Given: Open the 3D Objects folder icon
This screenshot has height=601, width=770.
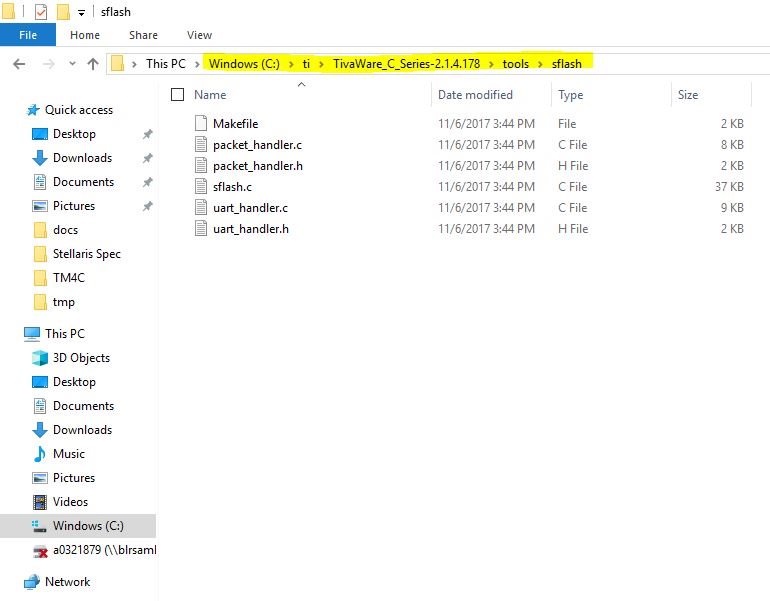Looking at the screenshot, I should (40, 358).
